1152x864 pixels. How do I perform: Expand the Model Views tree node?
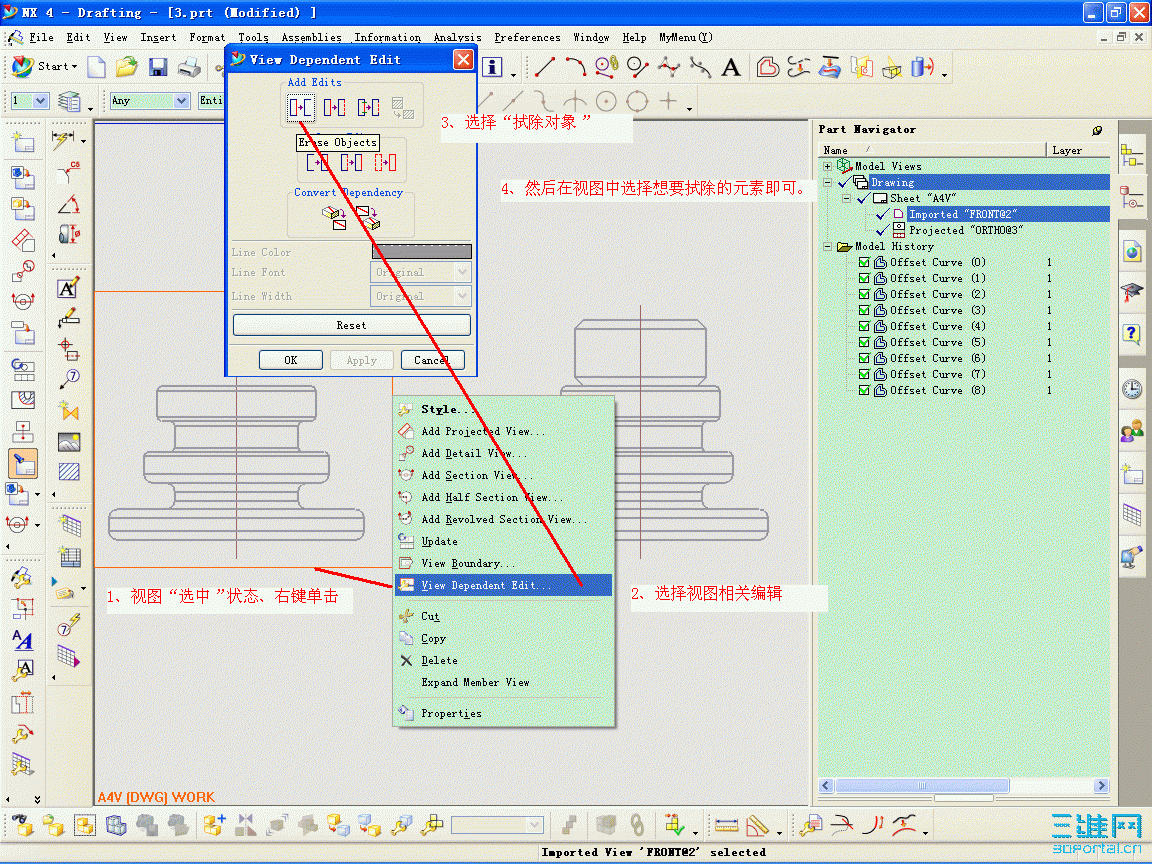click(x=827, y=166)
